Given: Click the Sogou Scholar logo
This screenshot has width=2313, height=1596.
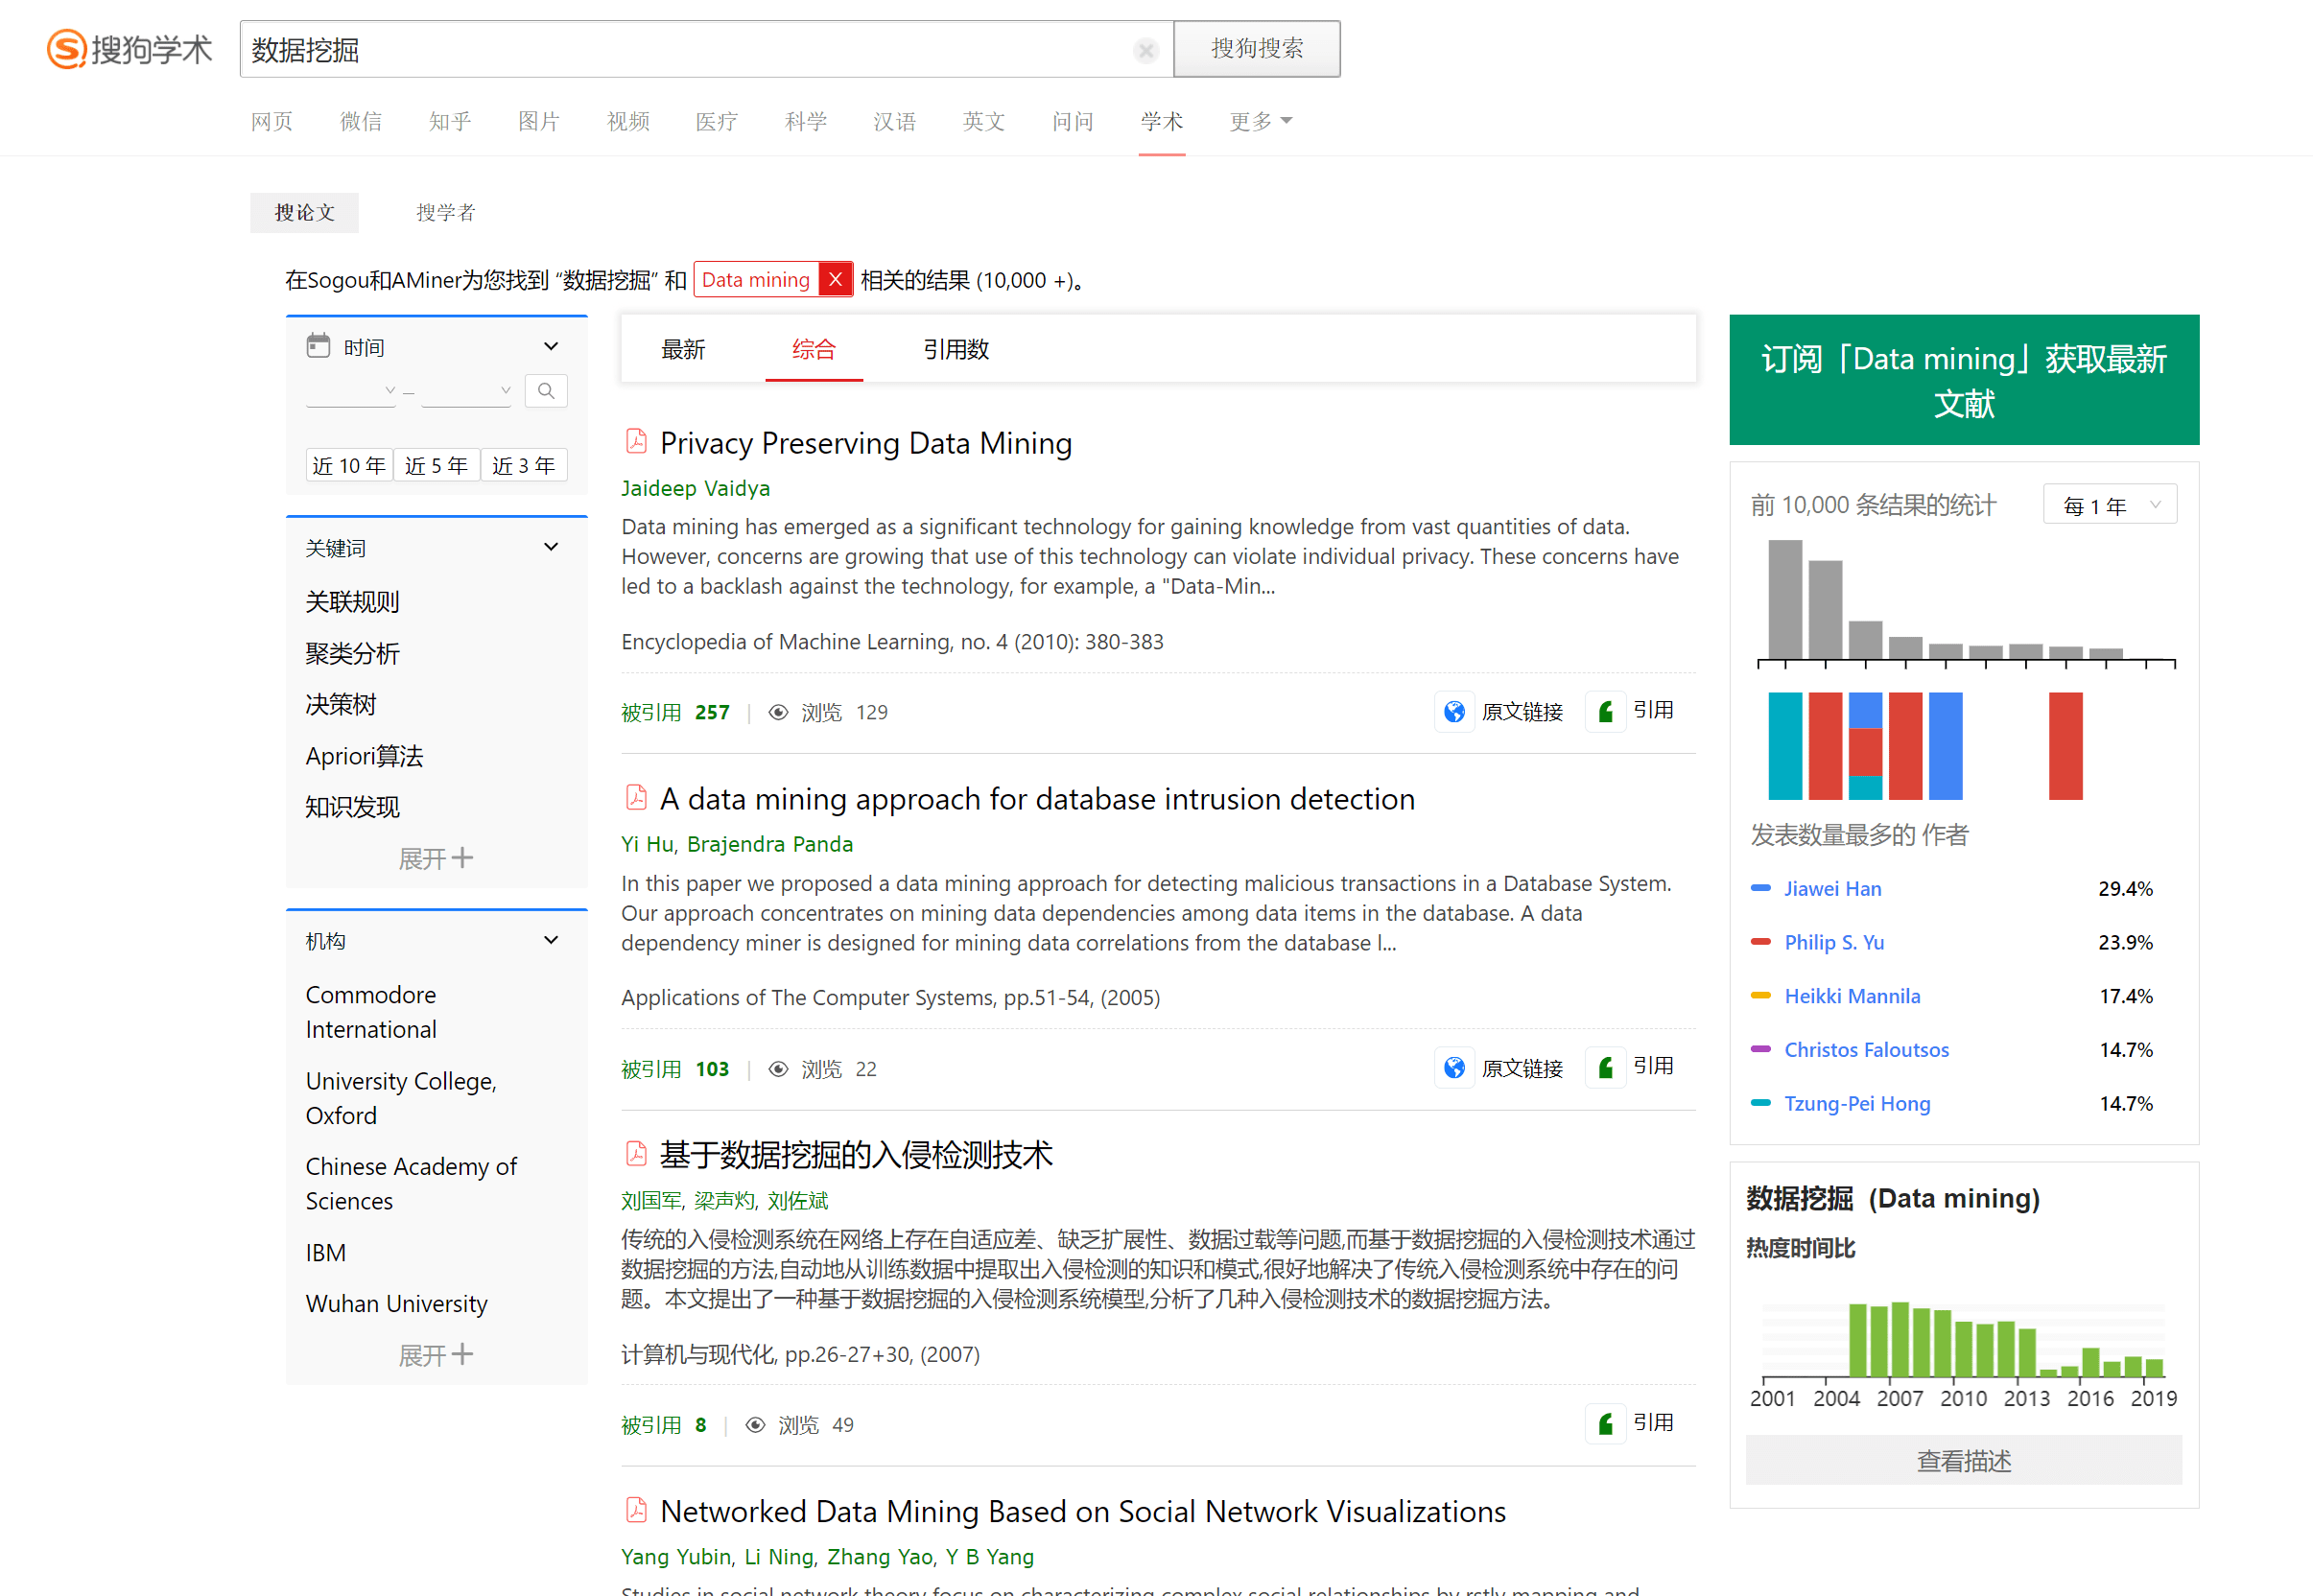Looking at the screenshot, I should pyautogui.click(x=130, y=49).
